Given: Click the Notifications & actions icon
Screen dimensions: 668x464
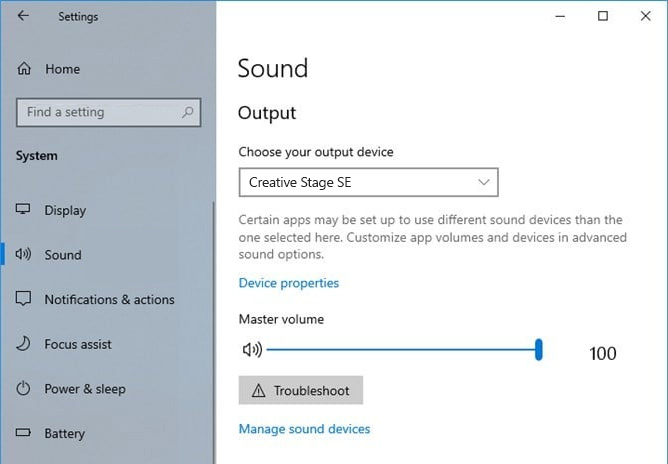Looking at the screenshot, I should (x=24, y=300).
